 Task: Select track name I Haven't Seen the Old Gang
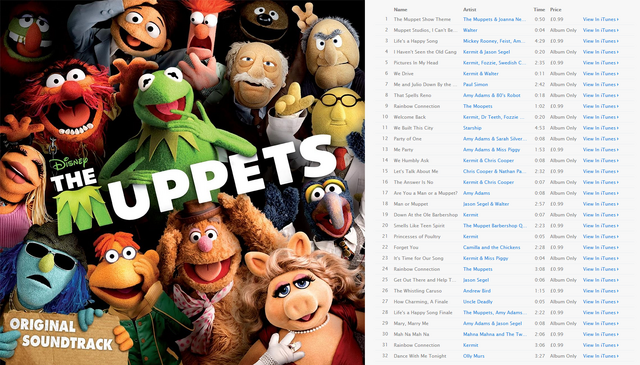(x=425, y=52)
